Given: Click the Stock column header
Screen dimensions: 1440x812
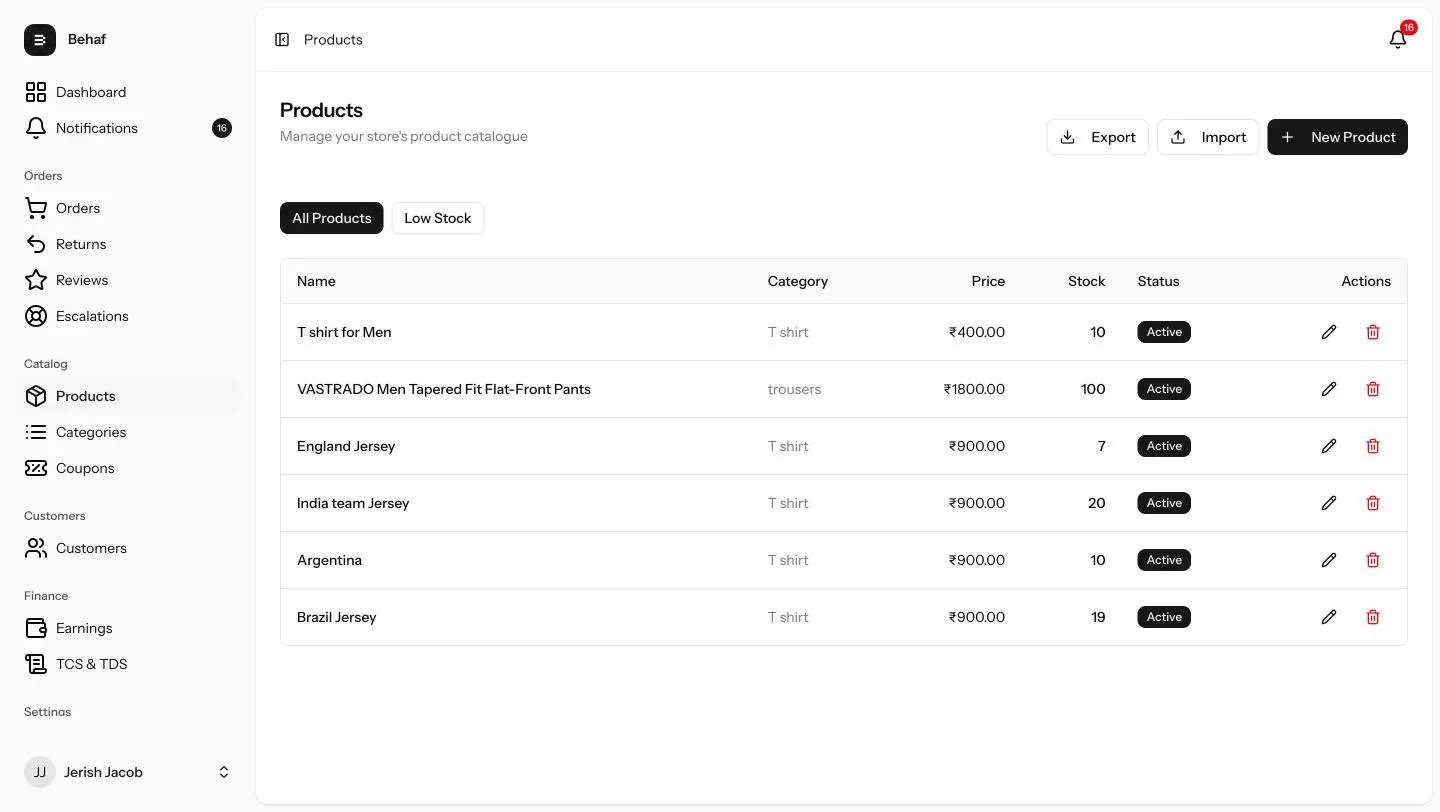Looking at the screenshot, I should pyautogui.click(x=1087, y=281).
